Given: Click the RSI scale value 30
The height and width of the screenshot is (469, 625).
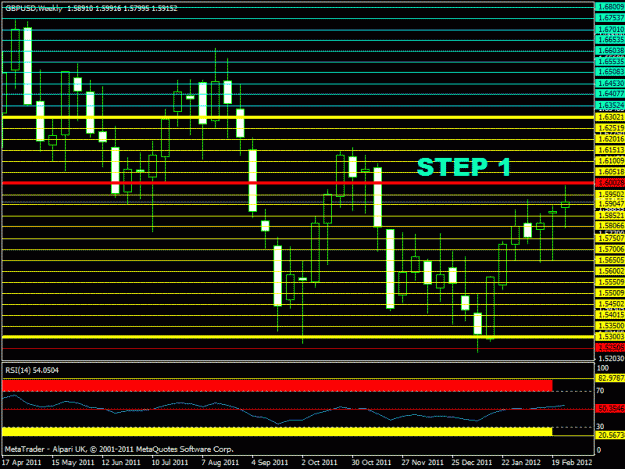Looking at the screenshot, I should tap(600, 427).
